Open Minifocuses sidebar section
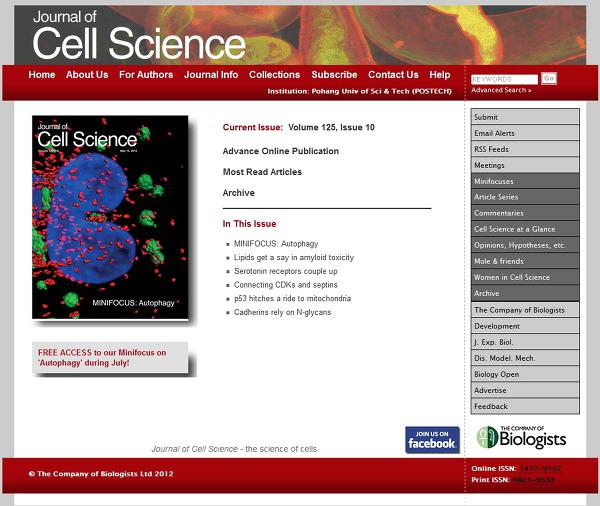The width and height of the screenshot is (600, 506). click(525, 181)
